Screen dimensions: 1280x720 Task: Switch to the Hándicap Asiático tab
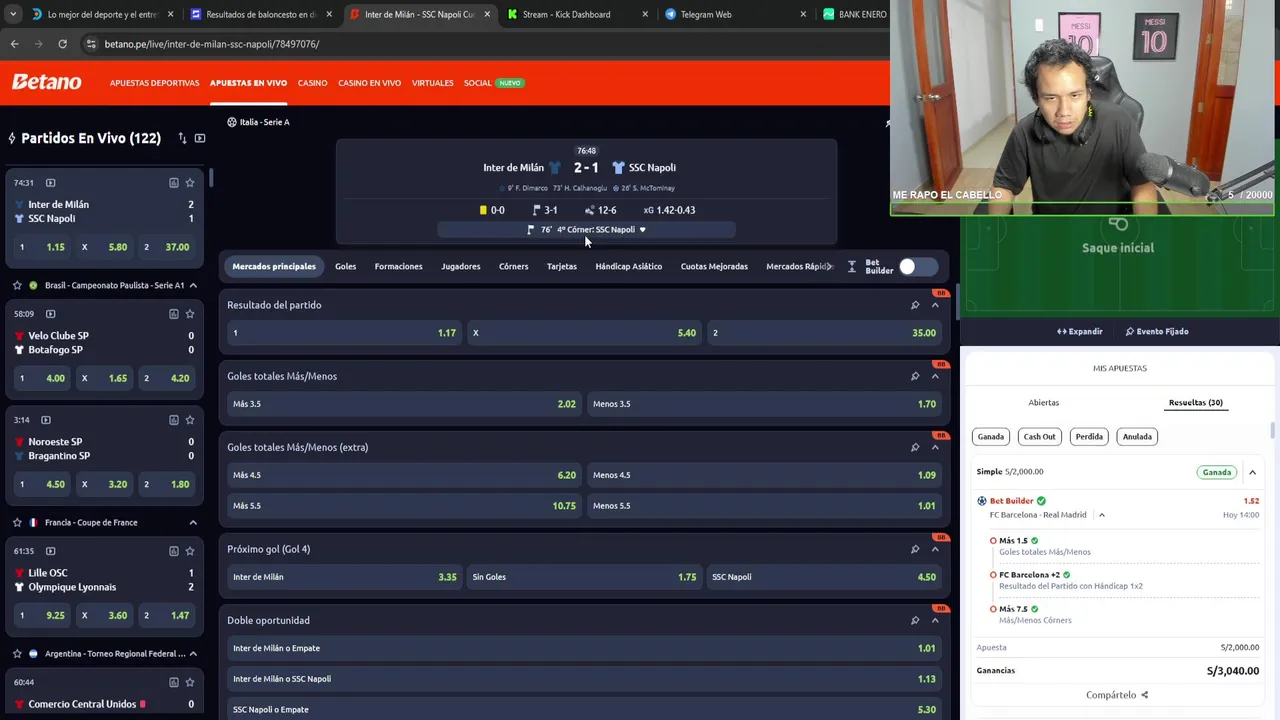(x=628, y=266)
